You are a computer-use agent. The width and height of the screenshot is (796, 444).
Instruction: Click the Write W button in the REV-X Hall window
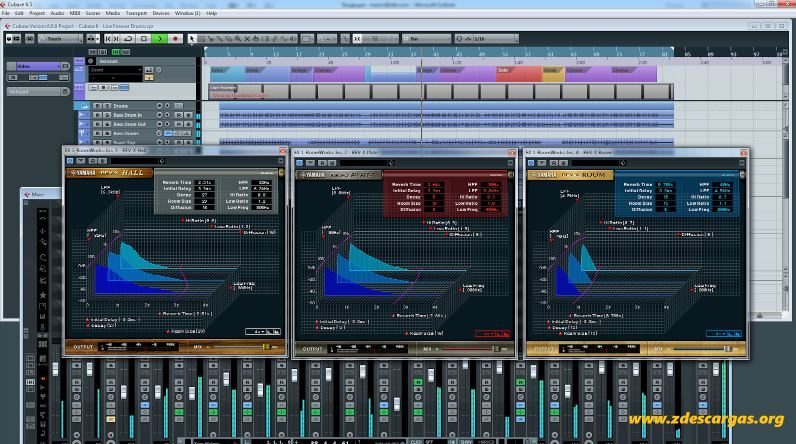coord(102,161)
